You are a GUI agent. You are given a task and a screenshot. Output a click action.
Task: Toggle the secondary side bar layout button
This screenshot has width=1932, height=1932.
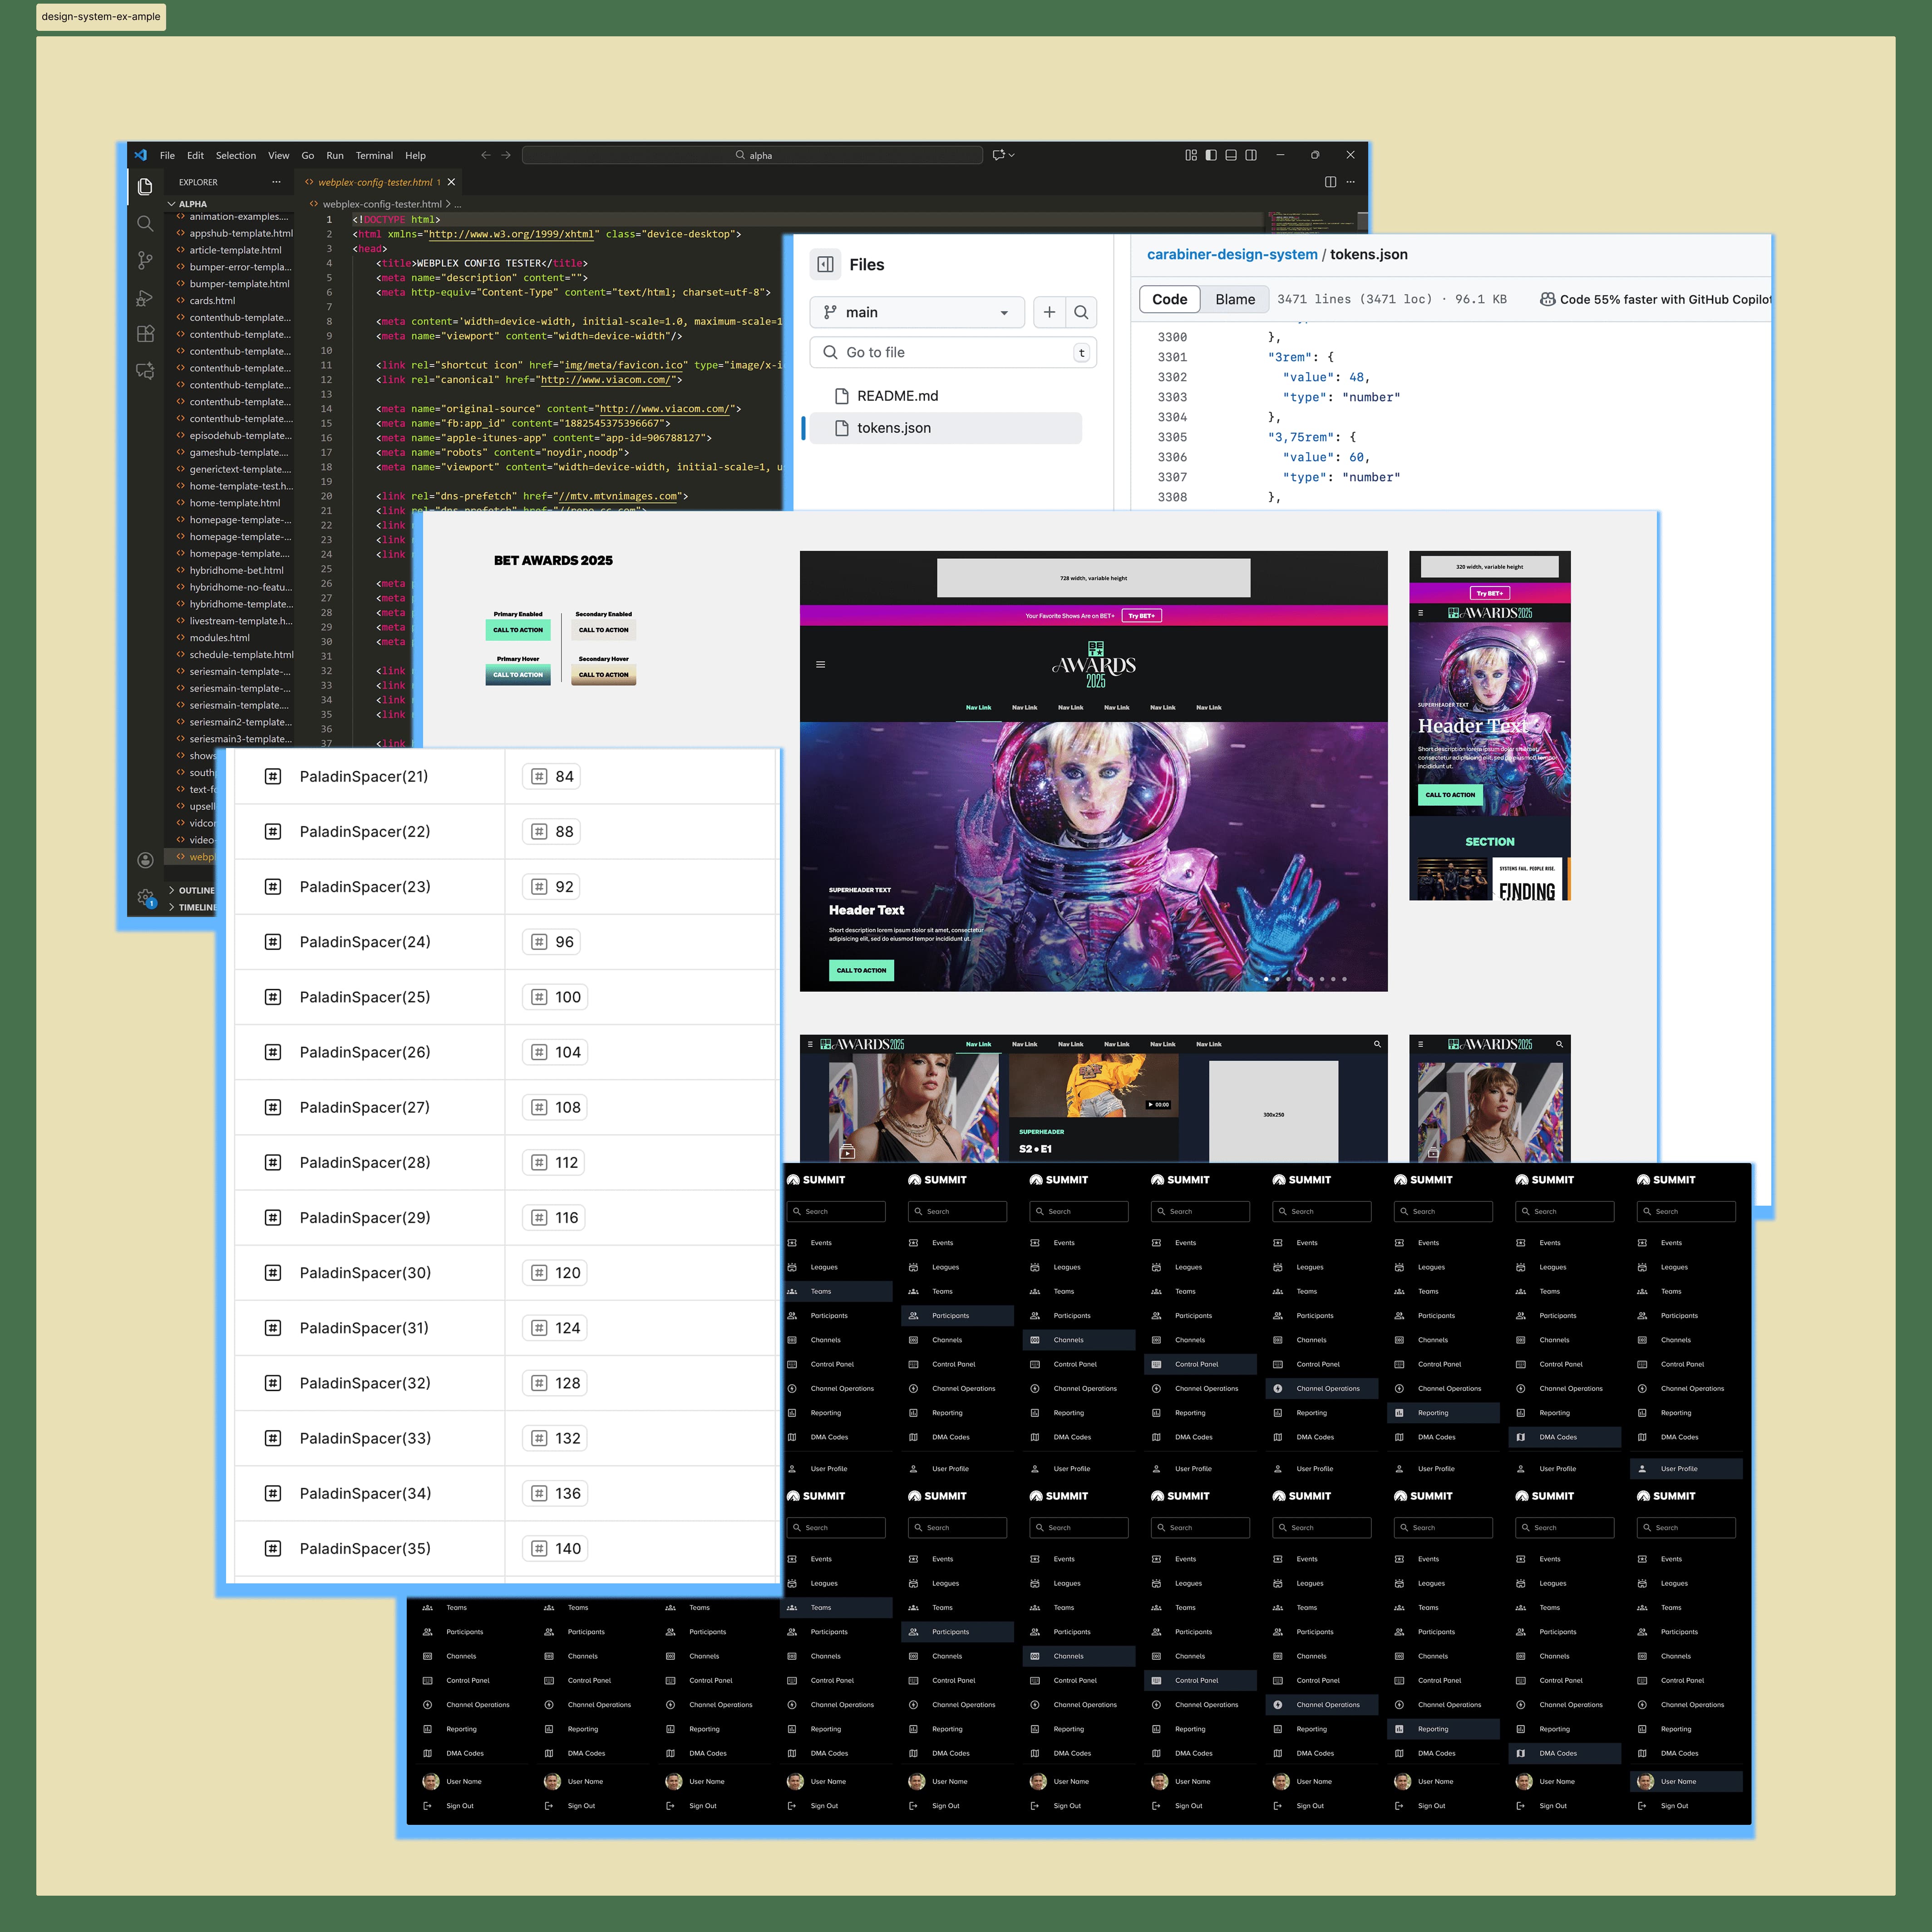click(1251, 155)
